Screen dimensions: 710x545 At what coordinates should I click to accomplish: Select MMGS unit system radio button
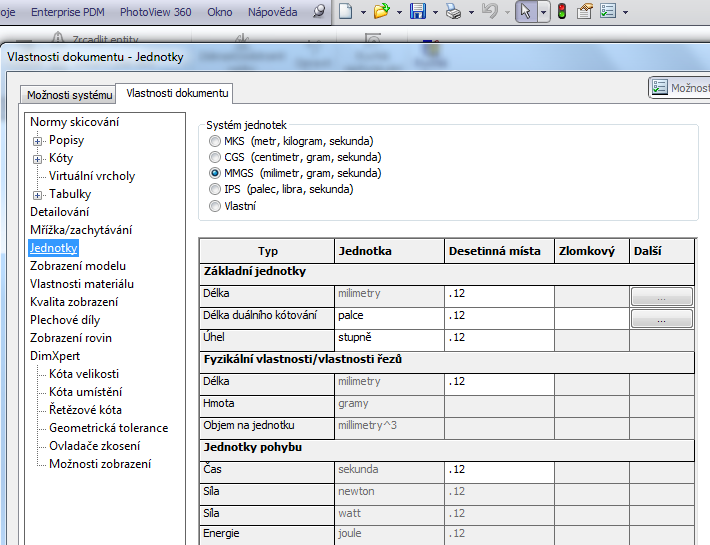coord(215,173)
